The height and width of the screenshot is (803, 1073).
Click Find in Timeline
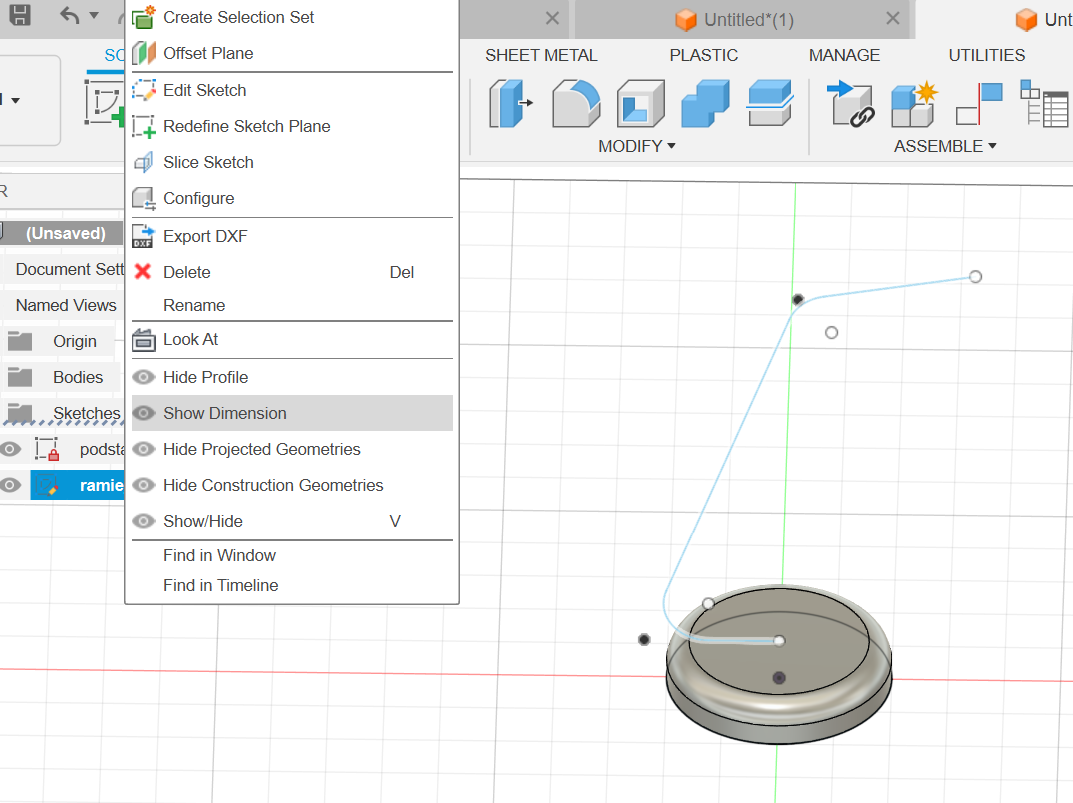[x=220, y=585]
